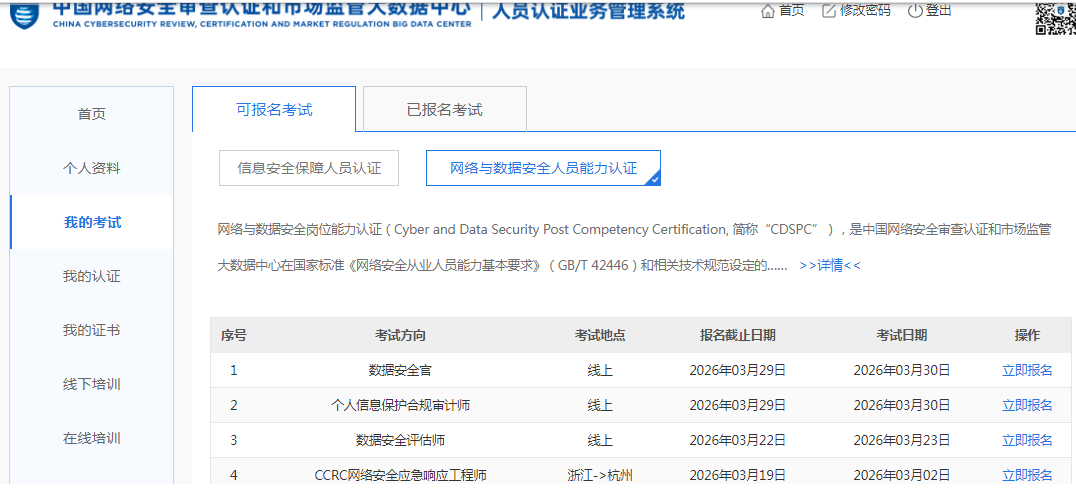The image size is (1076, 498).
Task: Click the edit password pencil icon
Action: coord(829,11)
